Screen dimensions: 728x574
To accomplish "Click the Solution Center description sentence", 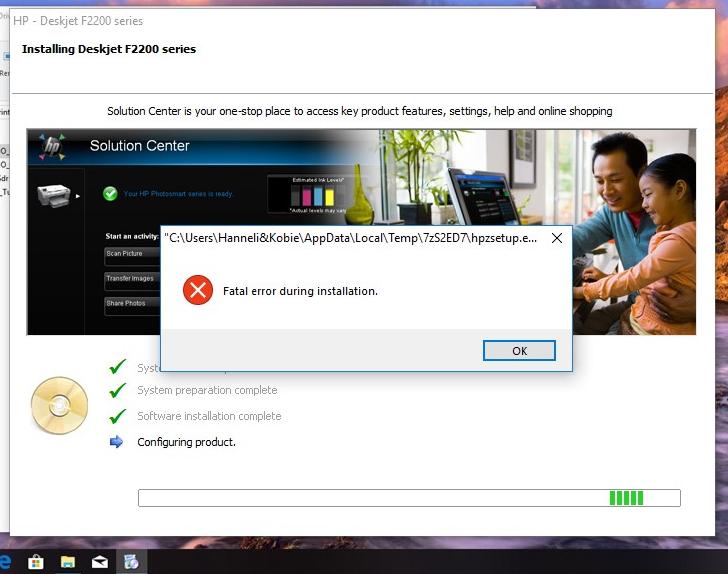I will coord(360,111).
